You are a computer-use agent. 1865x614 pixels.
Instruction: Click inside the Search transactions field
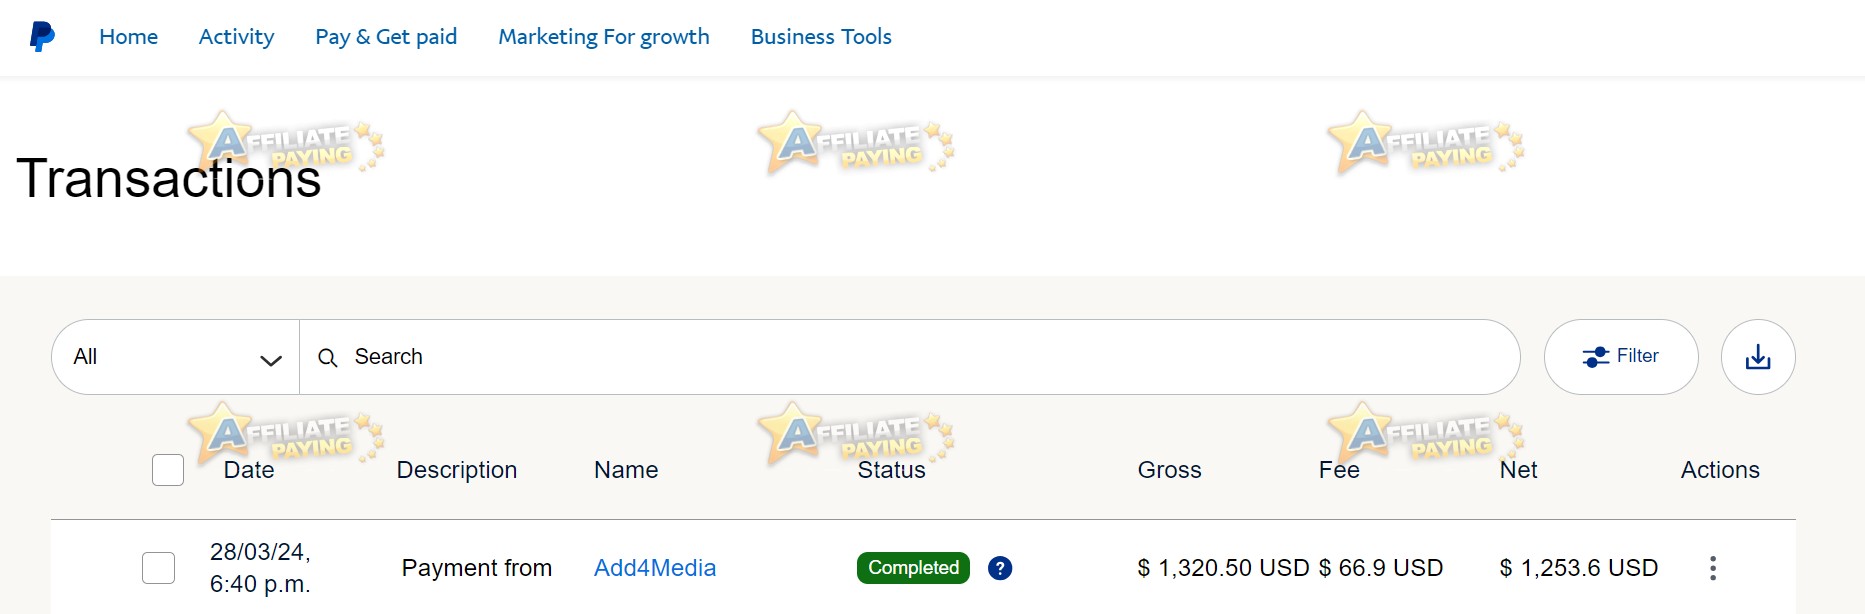[910, 357]
